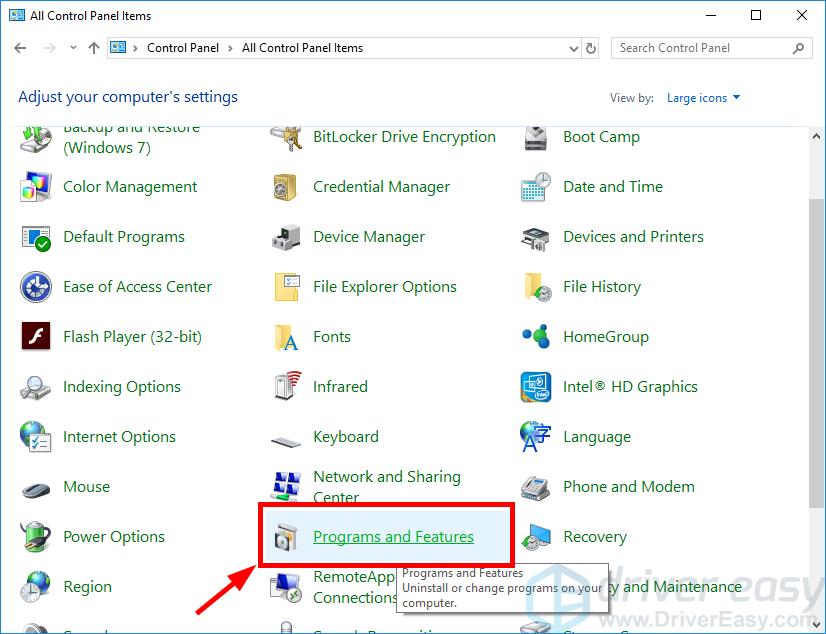The image size is (826, 634).
Task: Open the Recovery link
Action: pyautogui.click(x=595, y=537)
